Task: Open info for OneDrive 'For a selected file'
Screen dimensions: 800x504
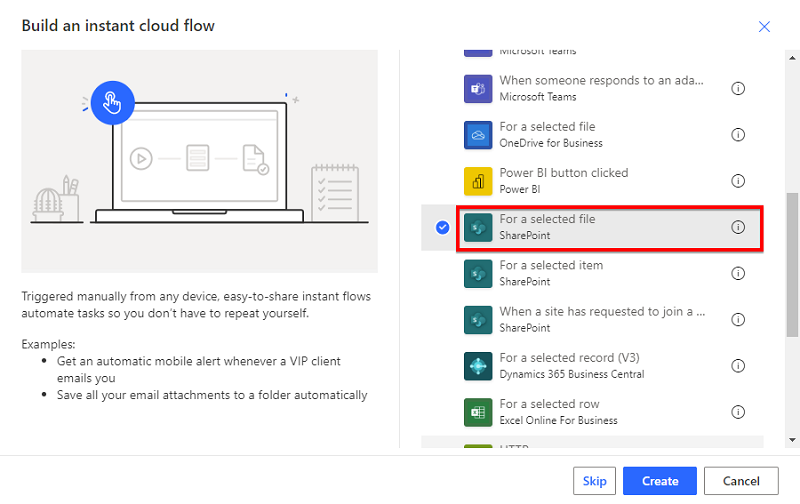Action: [x=738, y=135]
